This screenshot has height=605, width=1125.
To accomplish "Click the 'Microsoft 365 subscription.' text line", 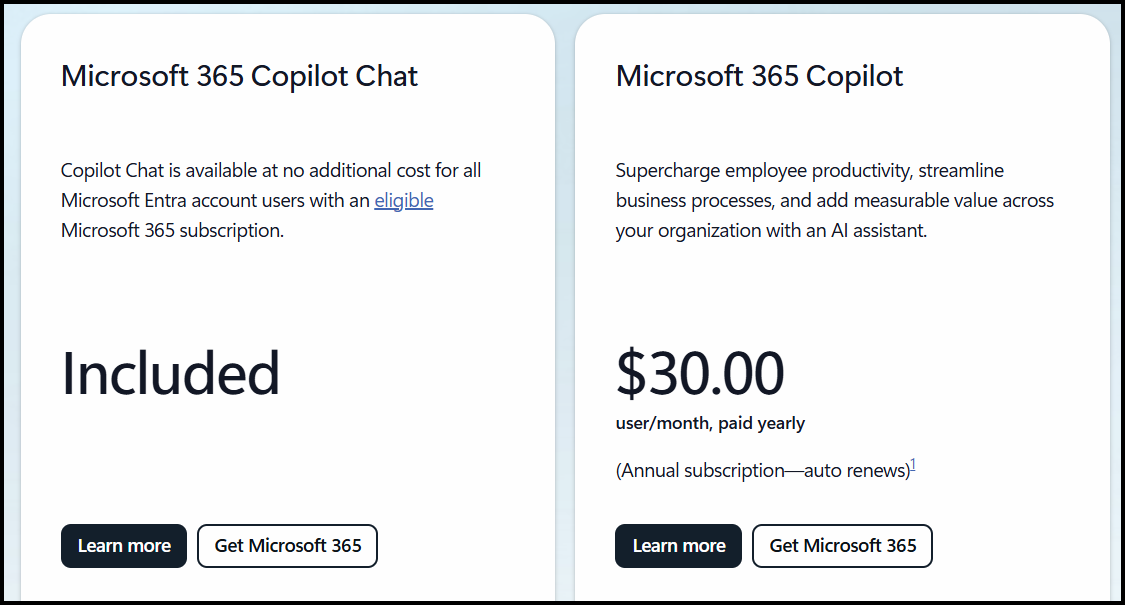I will (172, 230).
